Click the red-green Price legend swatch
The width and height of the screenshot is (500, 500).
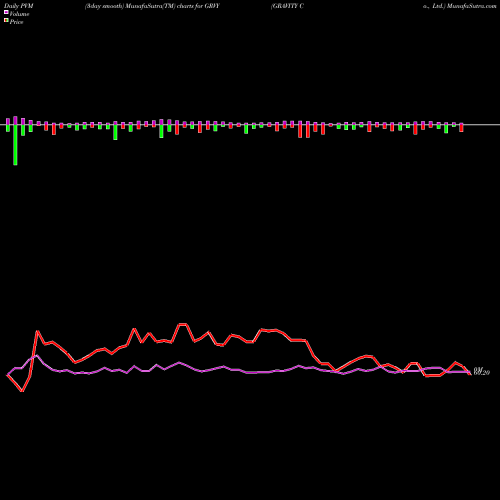[x=6, y=21]
